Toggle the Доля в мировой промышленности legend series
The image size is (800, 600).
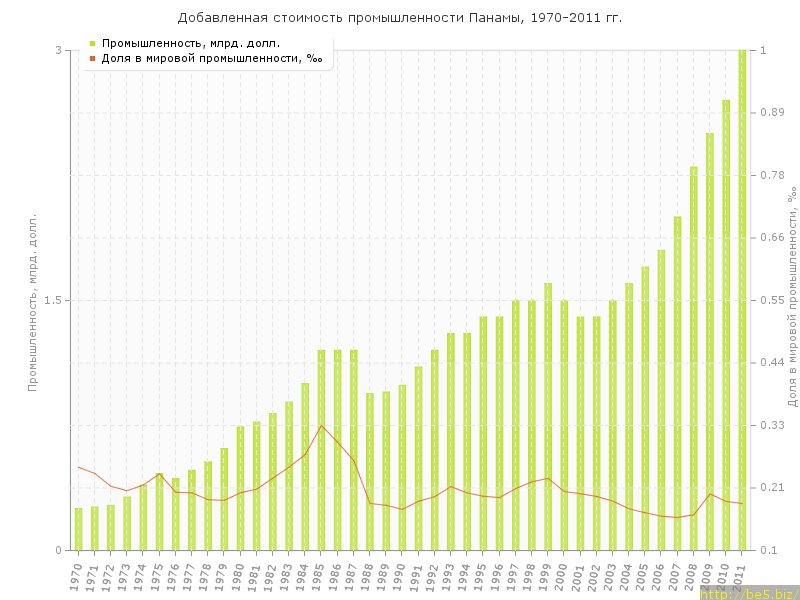[211, 58]
